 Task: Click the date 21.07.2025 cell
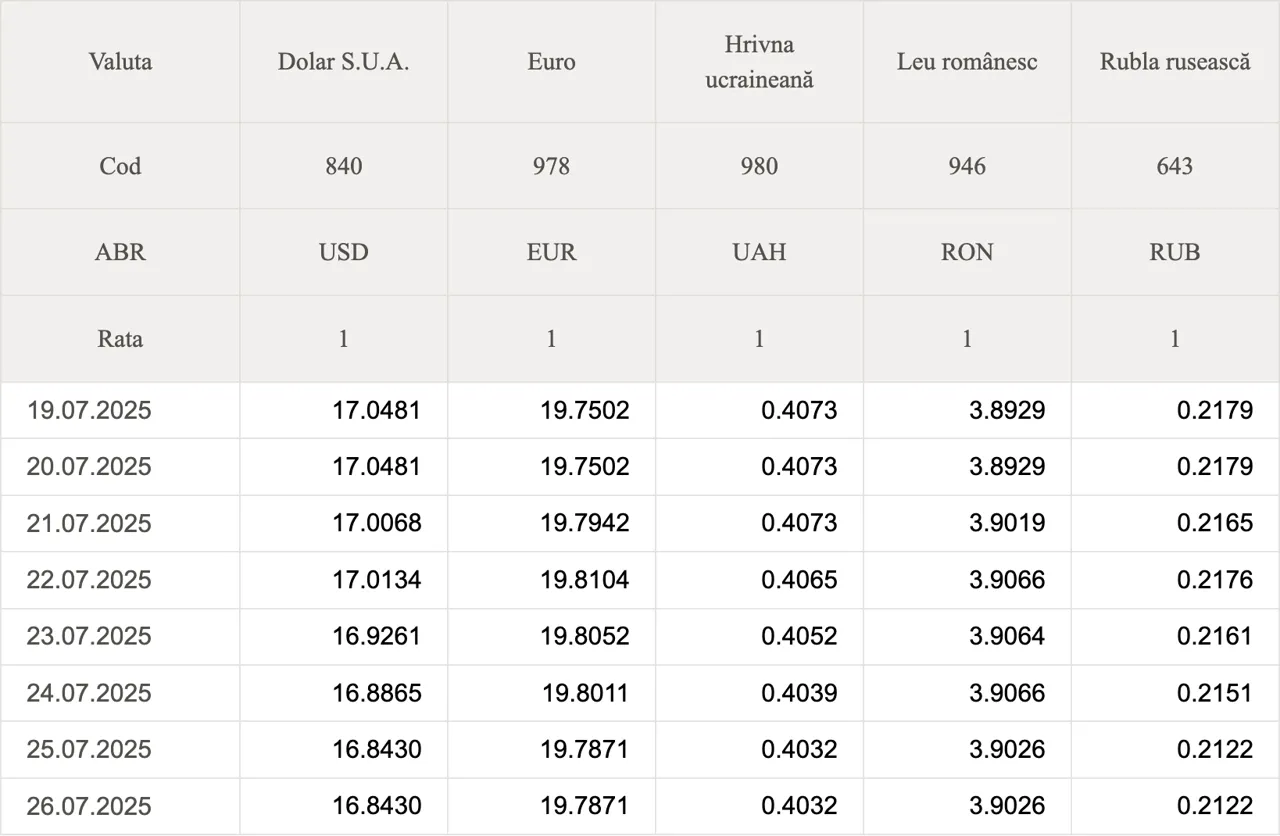tap(120, 523)
